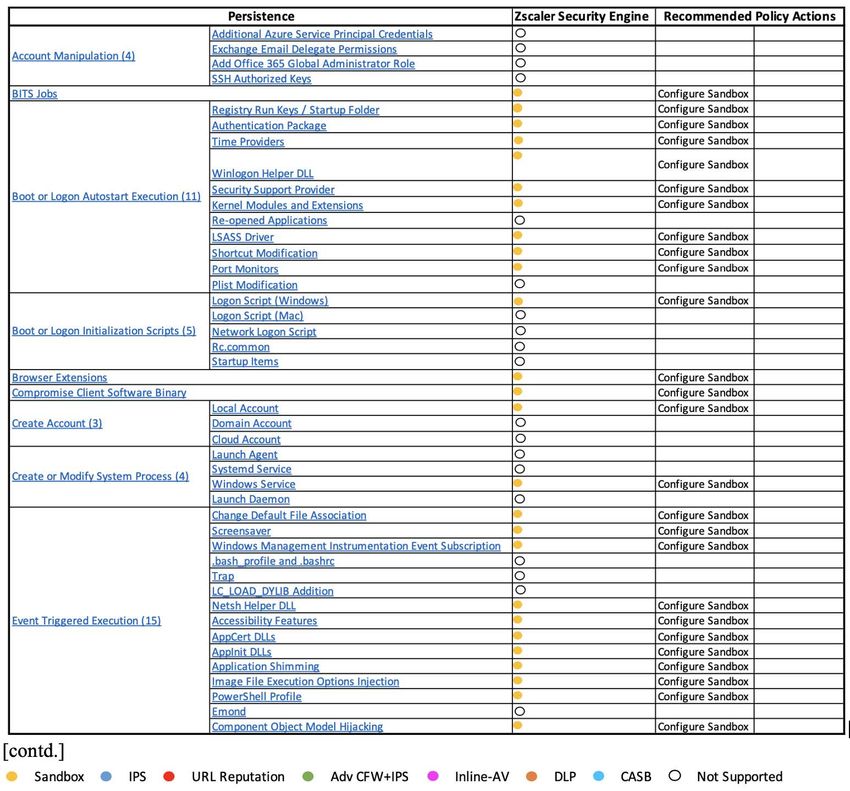Click the empty circle beside Domain Account
Screen dimensions: 850x791
[520, 422]
